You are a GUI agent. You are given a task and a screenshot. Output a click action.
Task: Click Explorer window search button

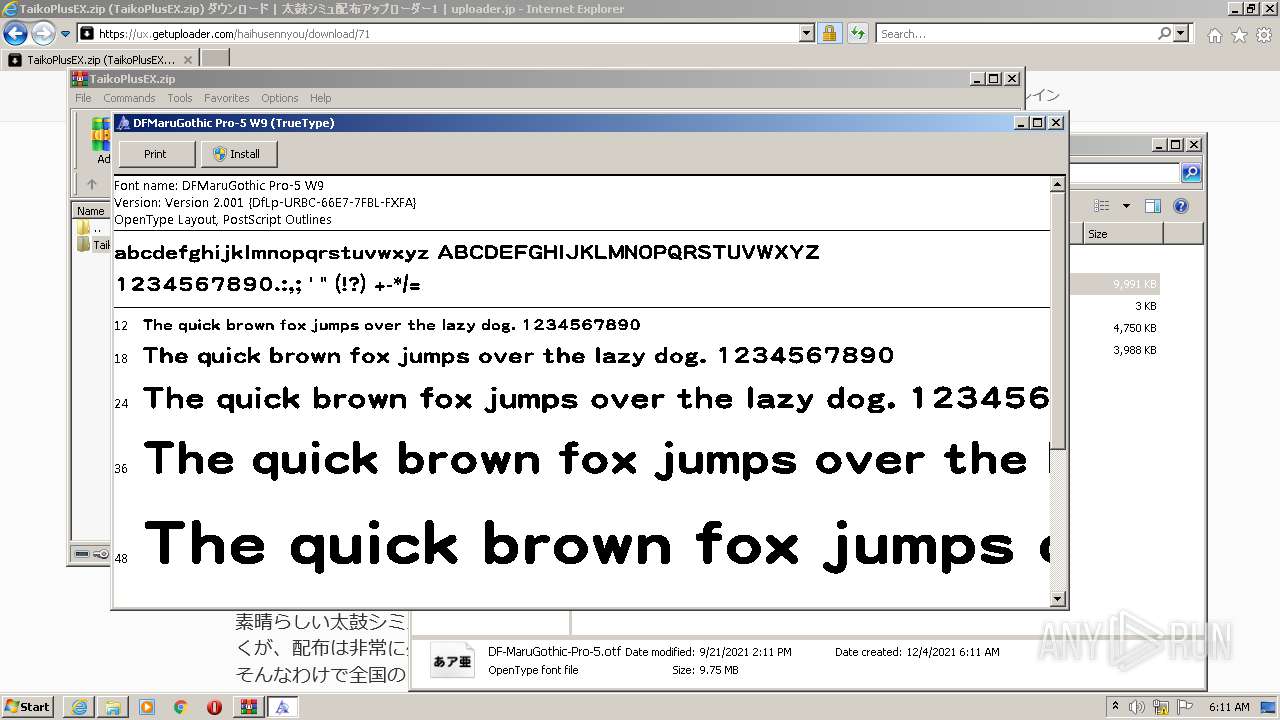(1191, 173)
